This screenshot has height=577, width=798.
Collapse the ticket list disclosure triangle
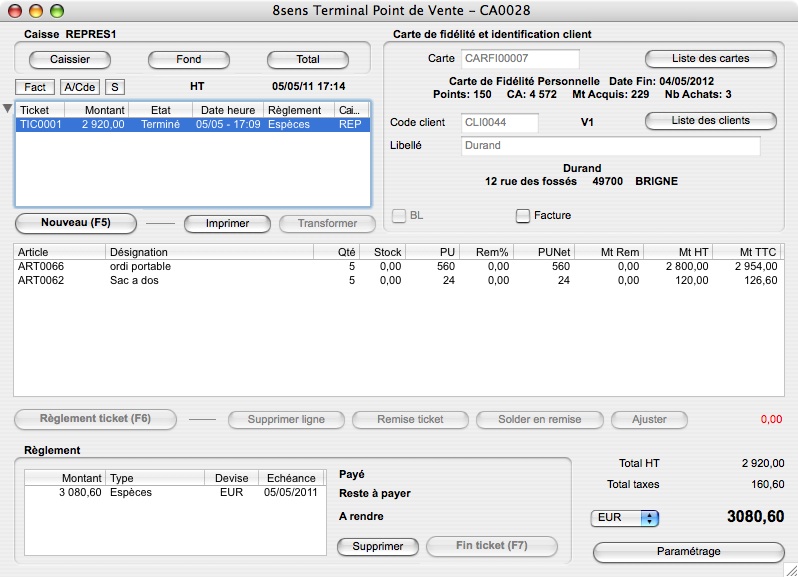point(7,108)
